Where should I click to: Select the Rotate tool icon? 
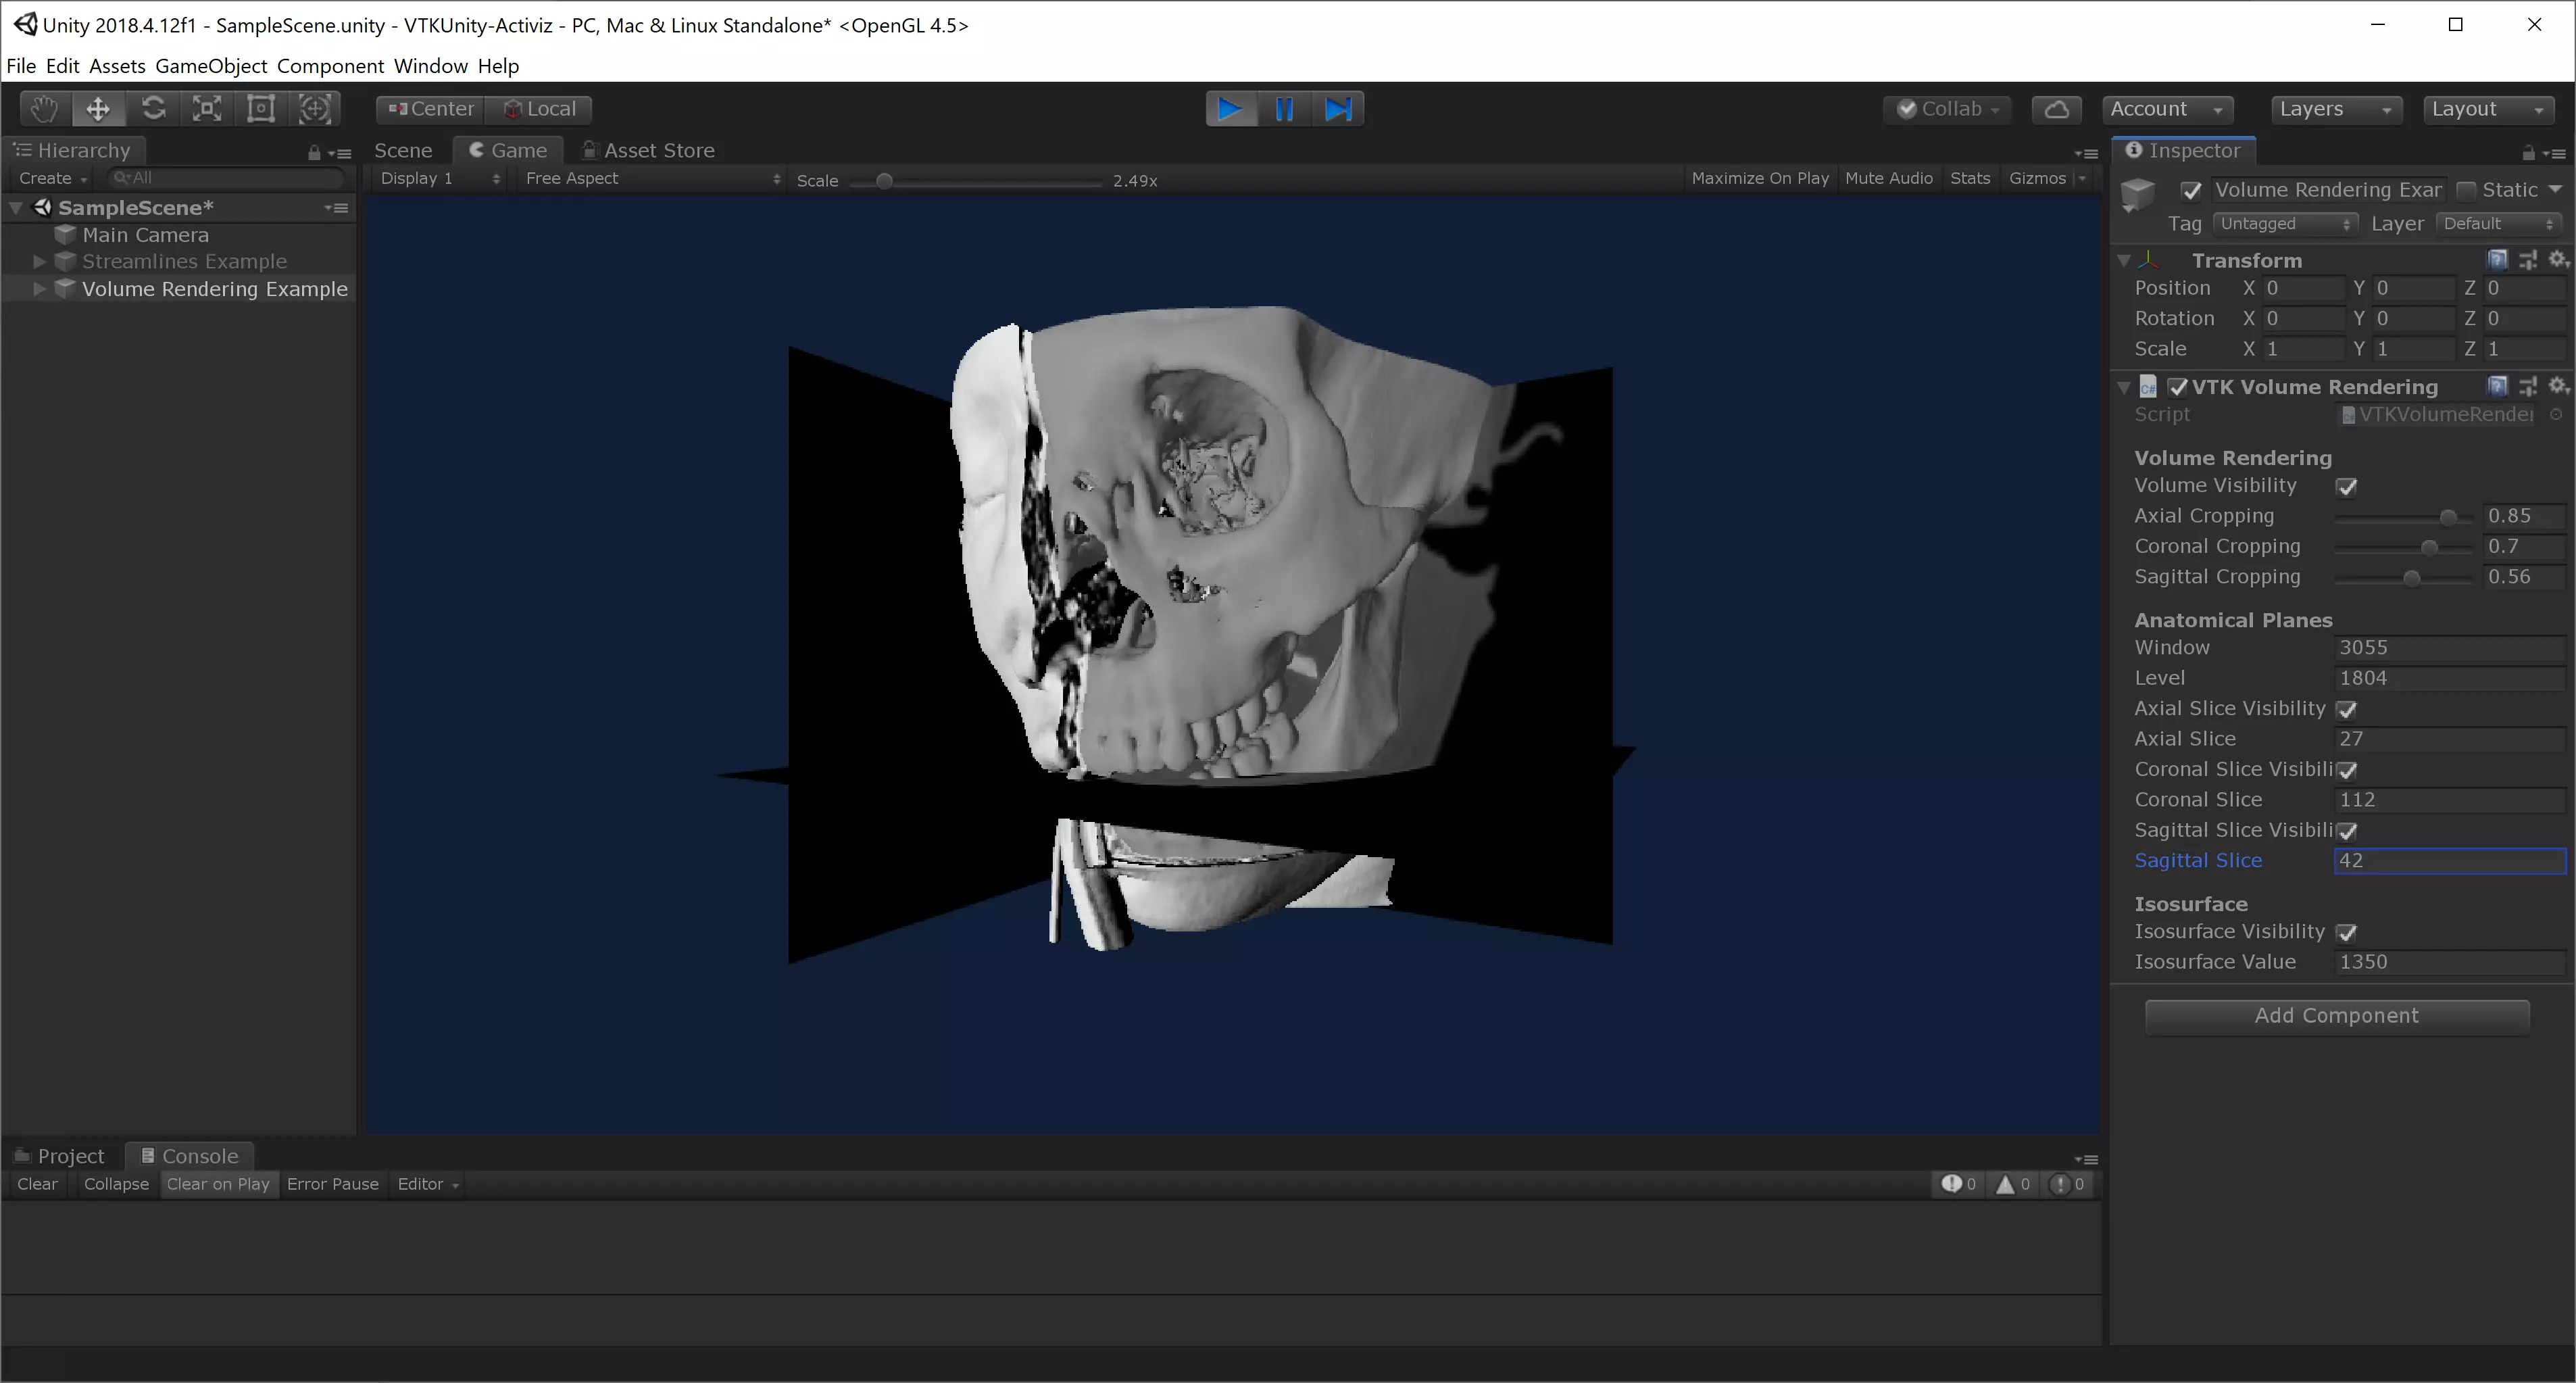tap(153, 108)
